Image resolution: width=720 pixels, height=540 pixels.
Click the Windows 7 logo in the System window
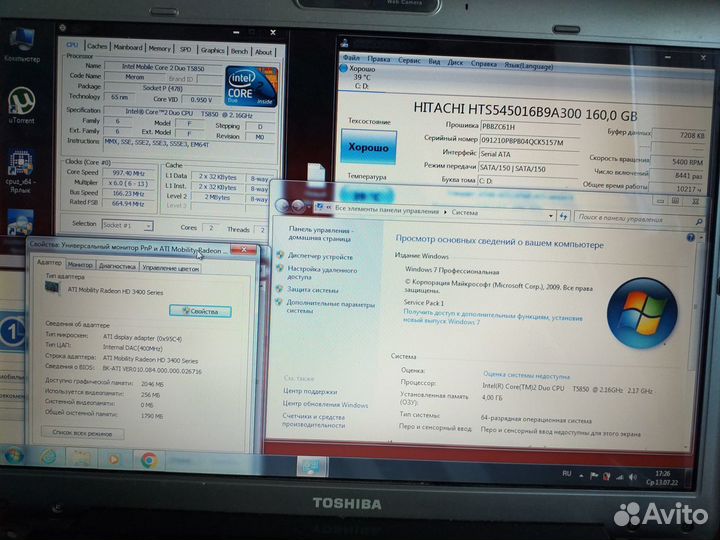(x=642, y=313)
